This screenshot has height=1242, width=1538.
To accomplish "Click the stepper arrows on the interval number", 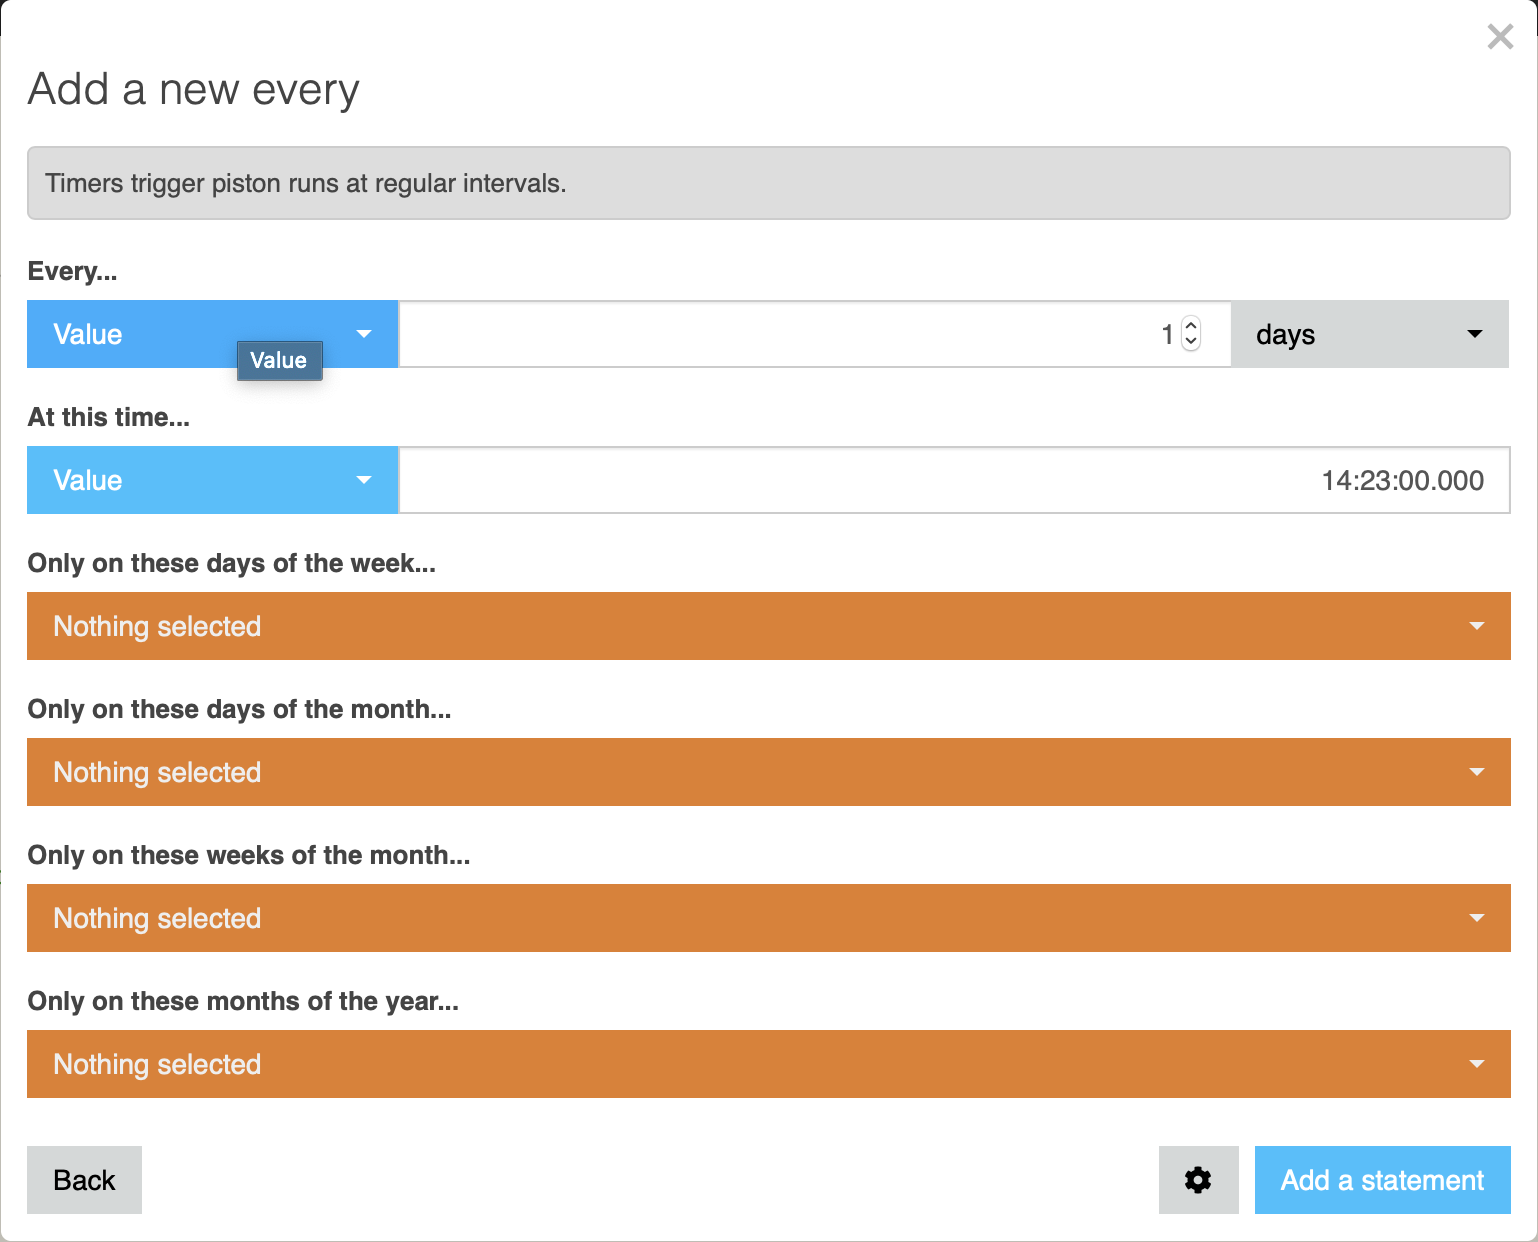I will pos(1191,333).
